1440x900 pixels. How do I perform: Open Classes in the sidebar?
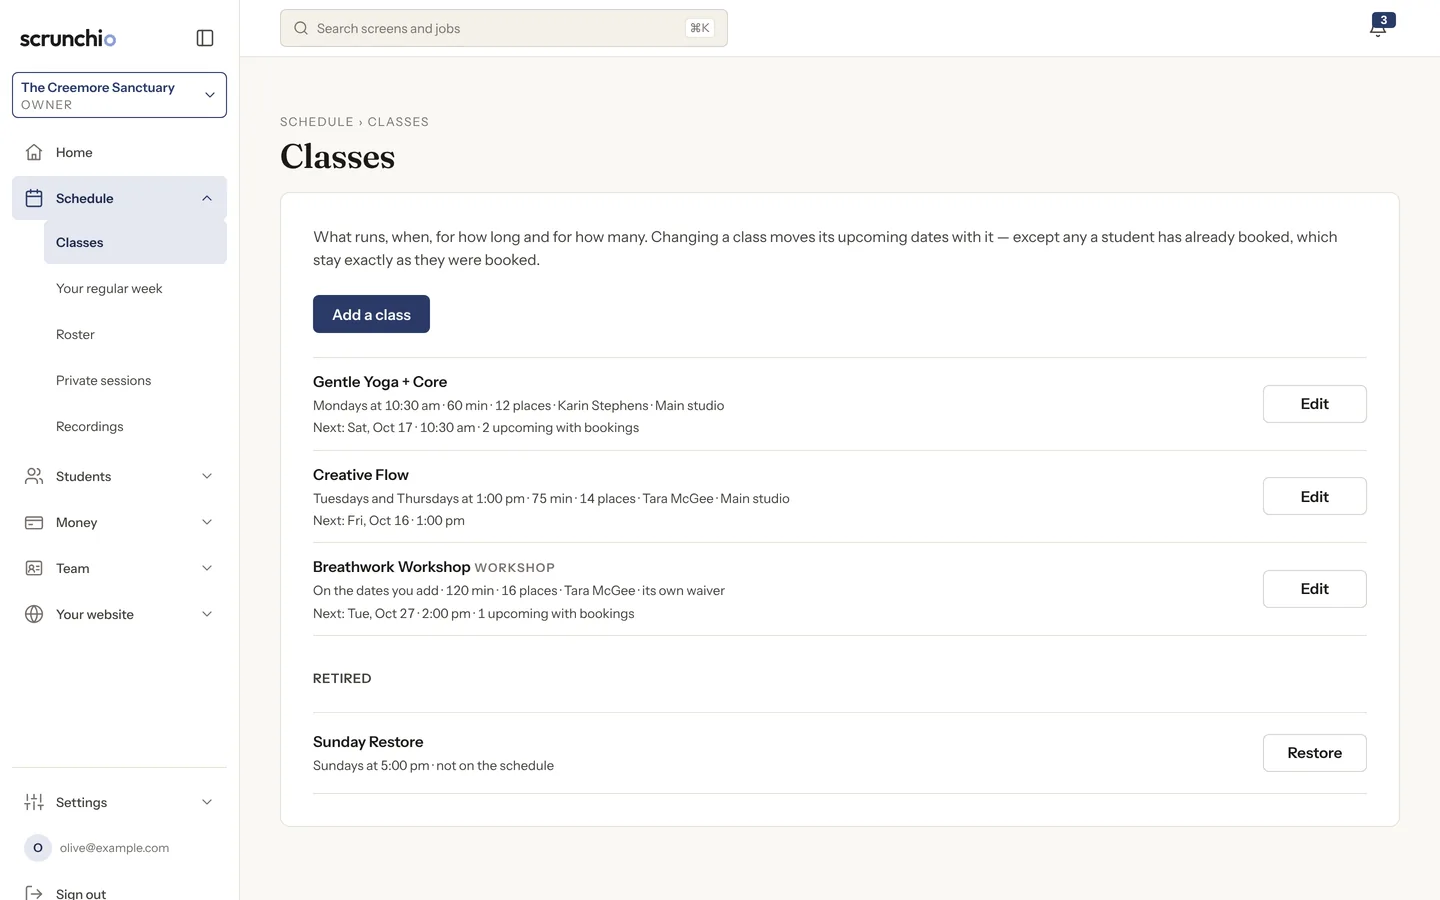point(135,242)
